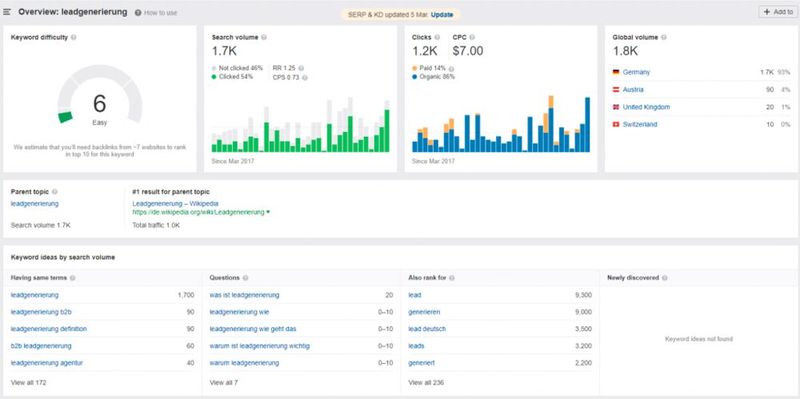Screen dimensions: 800x399
Task: Click the Parent topic info icon
Action: [55, 192]
